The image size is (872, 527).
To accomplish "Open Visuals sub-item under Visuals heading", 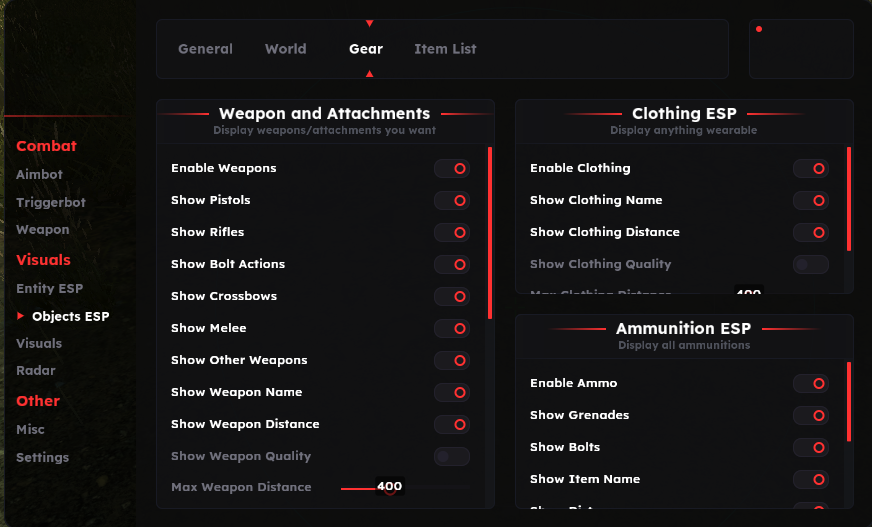I will click(x=39, y=344).
